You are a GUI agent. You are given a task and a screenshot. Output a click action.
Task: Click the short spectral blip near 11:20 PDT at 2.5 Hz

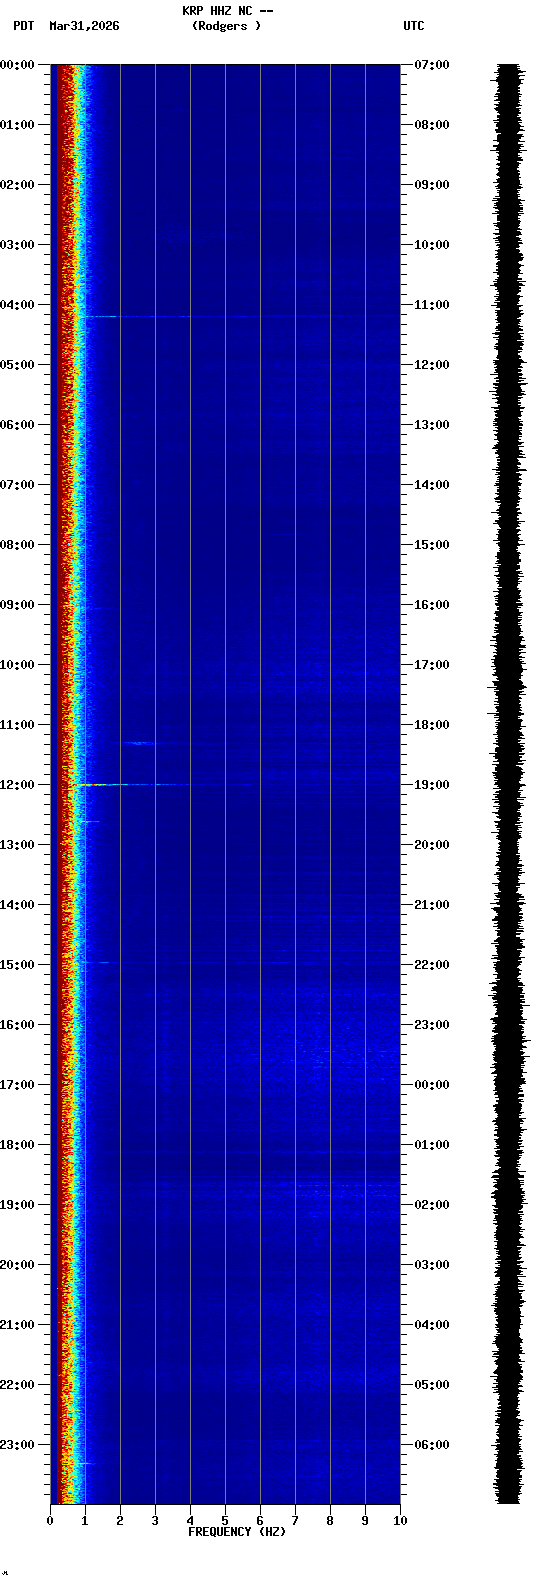[138, 743]
